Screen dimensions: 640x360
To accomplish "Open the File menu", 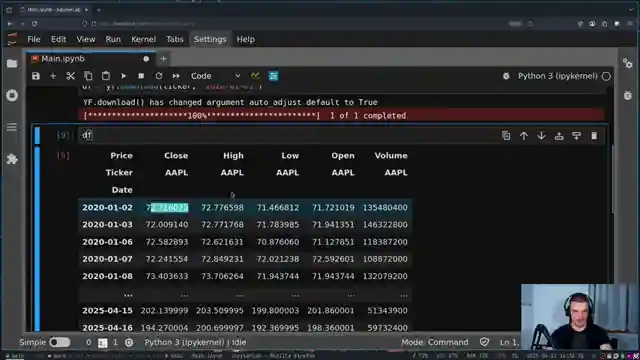I will [x=33, y=39].
